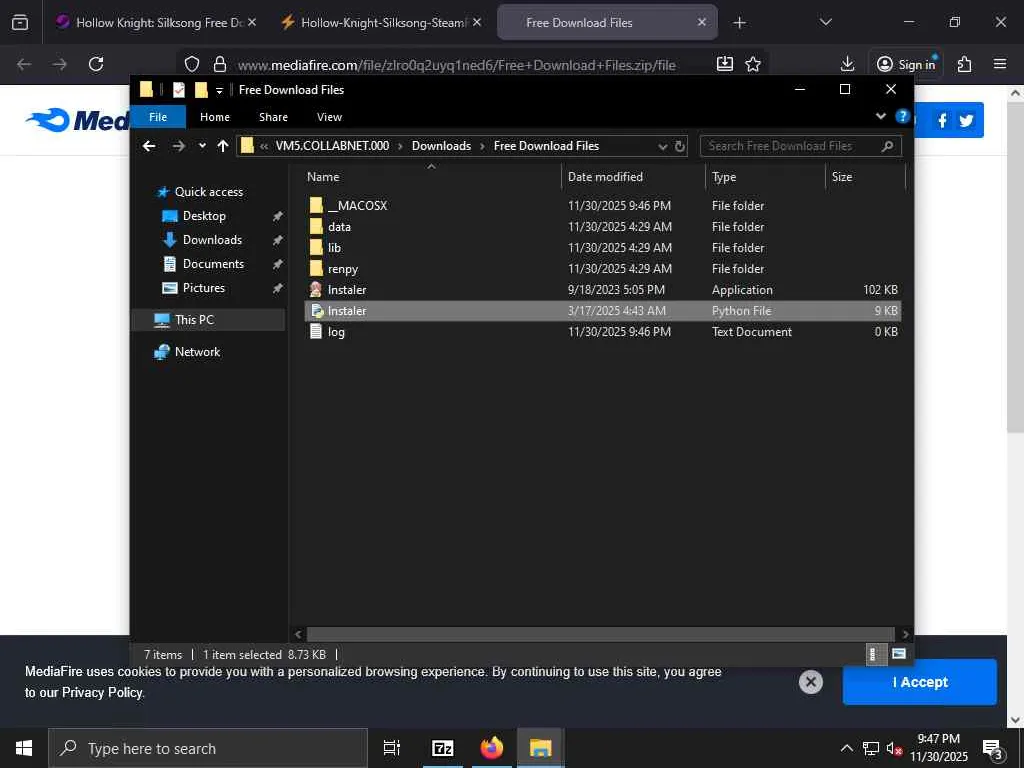The height and width of the screenshot is (768, 1024).
Task: Go back in File Explorer
Action: click(149, 146)
